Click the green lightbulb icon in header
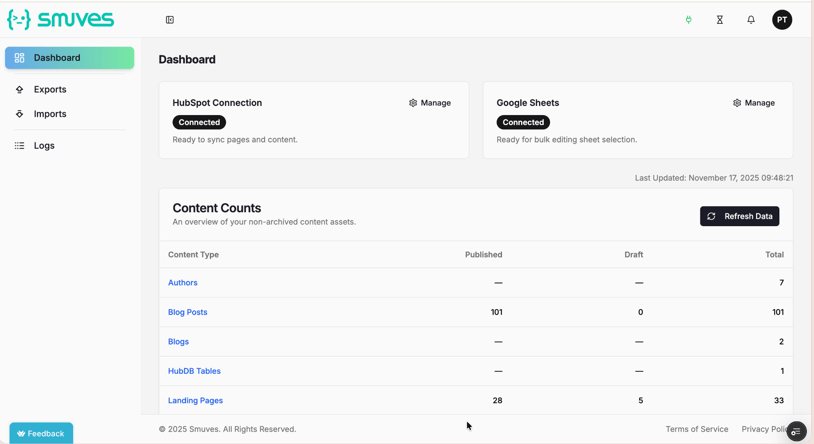The image size is (814, 444). pyautogui.click(x=688, y=20)
